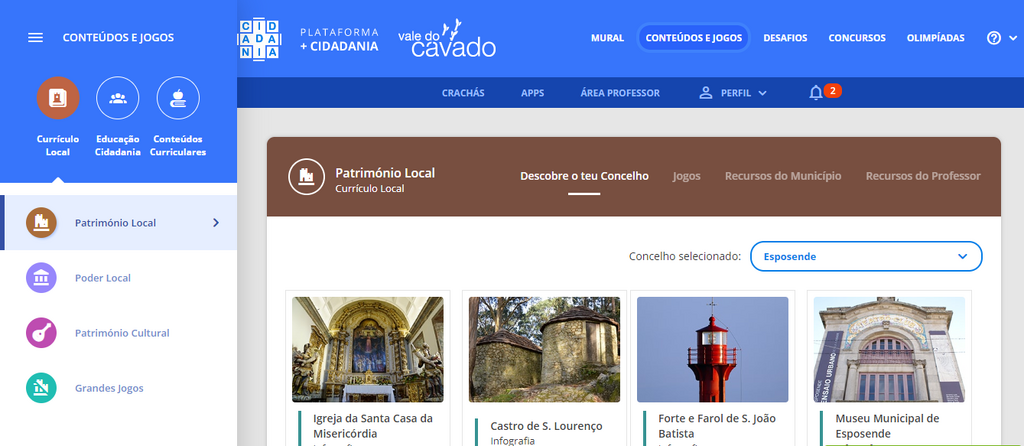The image size is (1024, 446).
Task: Click the Património Cultural guitar icon
Action: pos(41,333)
